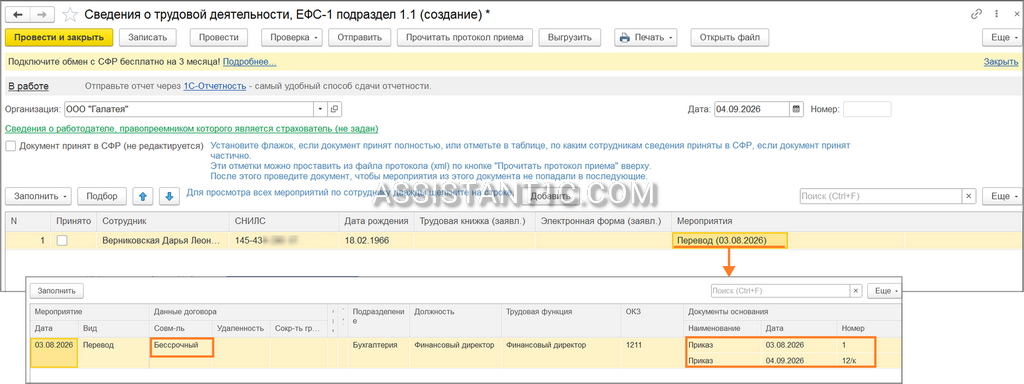Click the Номер input field
1024x384 pixels.
(867, 109)
